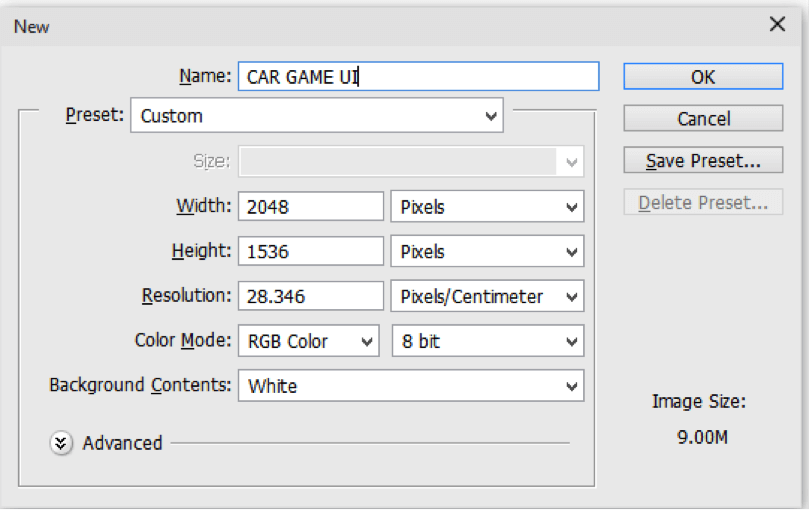Focus the Width field showing 2048
This screenshot has width=809, height=510.
click(310, 207)
